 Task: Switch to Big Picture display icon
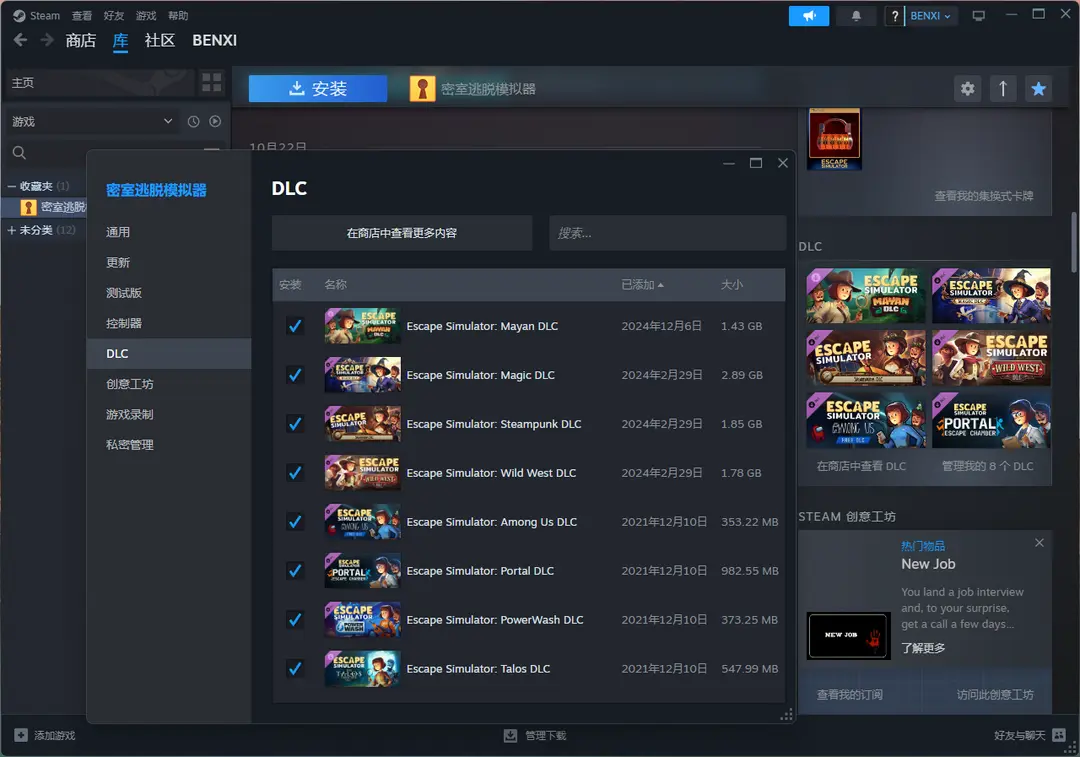[978, 16]
